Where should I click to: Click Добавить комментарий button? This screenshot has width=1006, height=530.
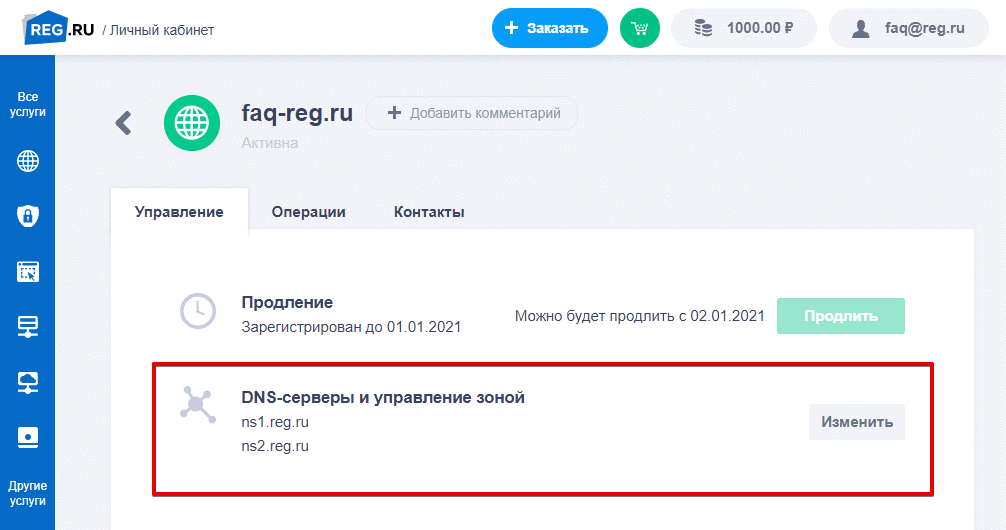[472, 113]
